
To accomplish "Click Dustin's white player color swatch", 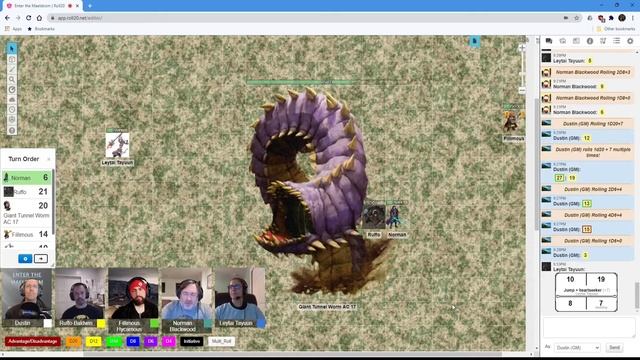I will (48, 323).
